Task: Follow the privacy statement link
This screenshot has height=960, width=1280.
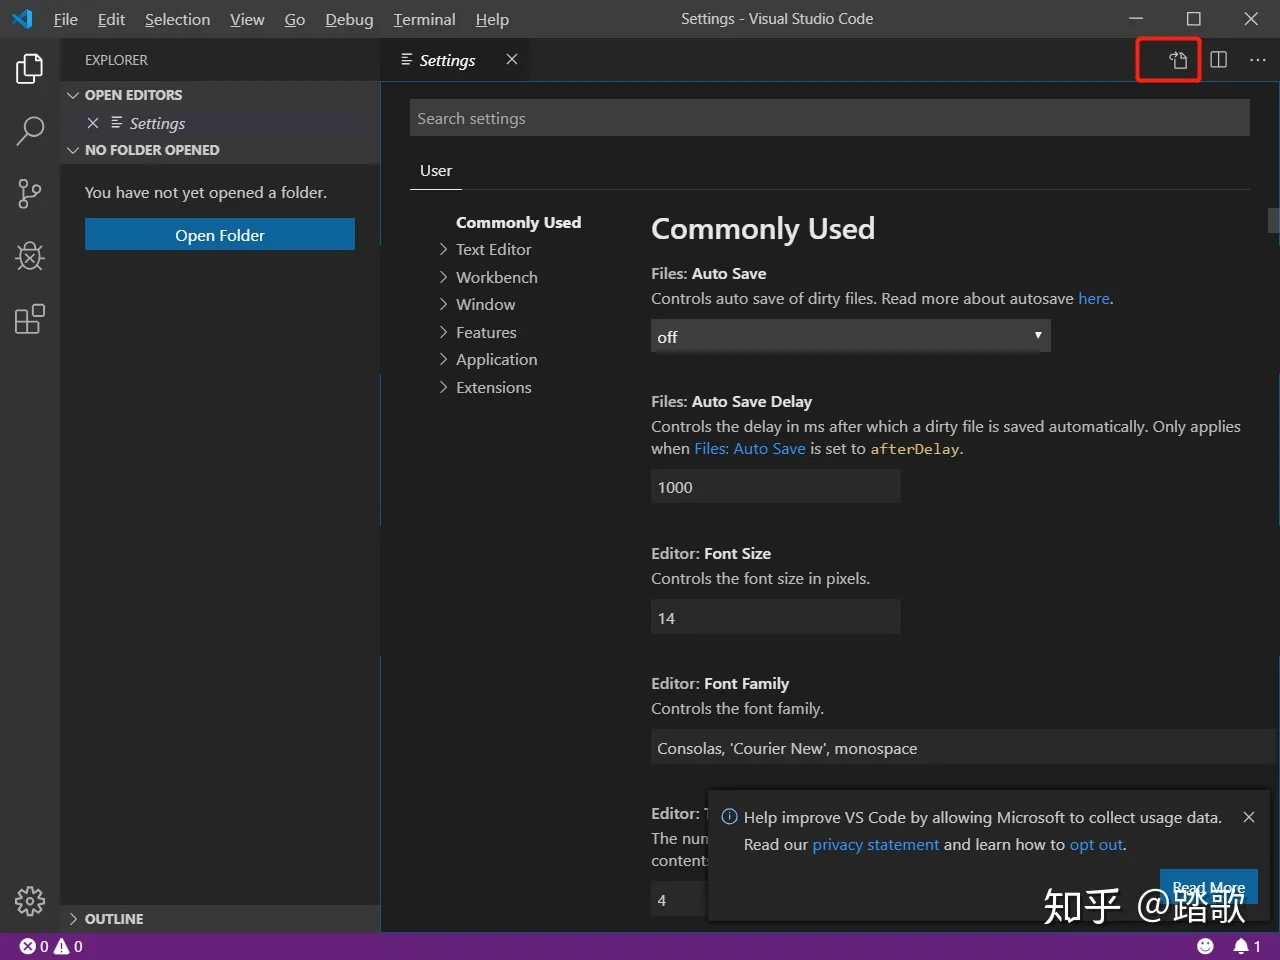Action: click(875, 845)
